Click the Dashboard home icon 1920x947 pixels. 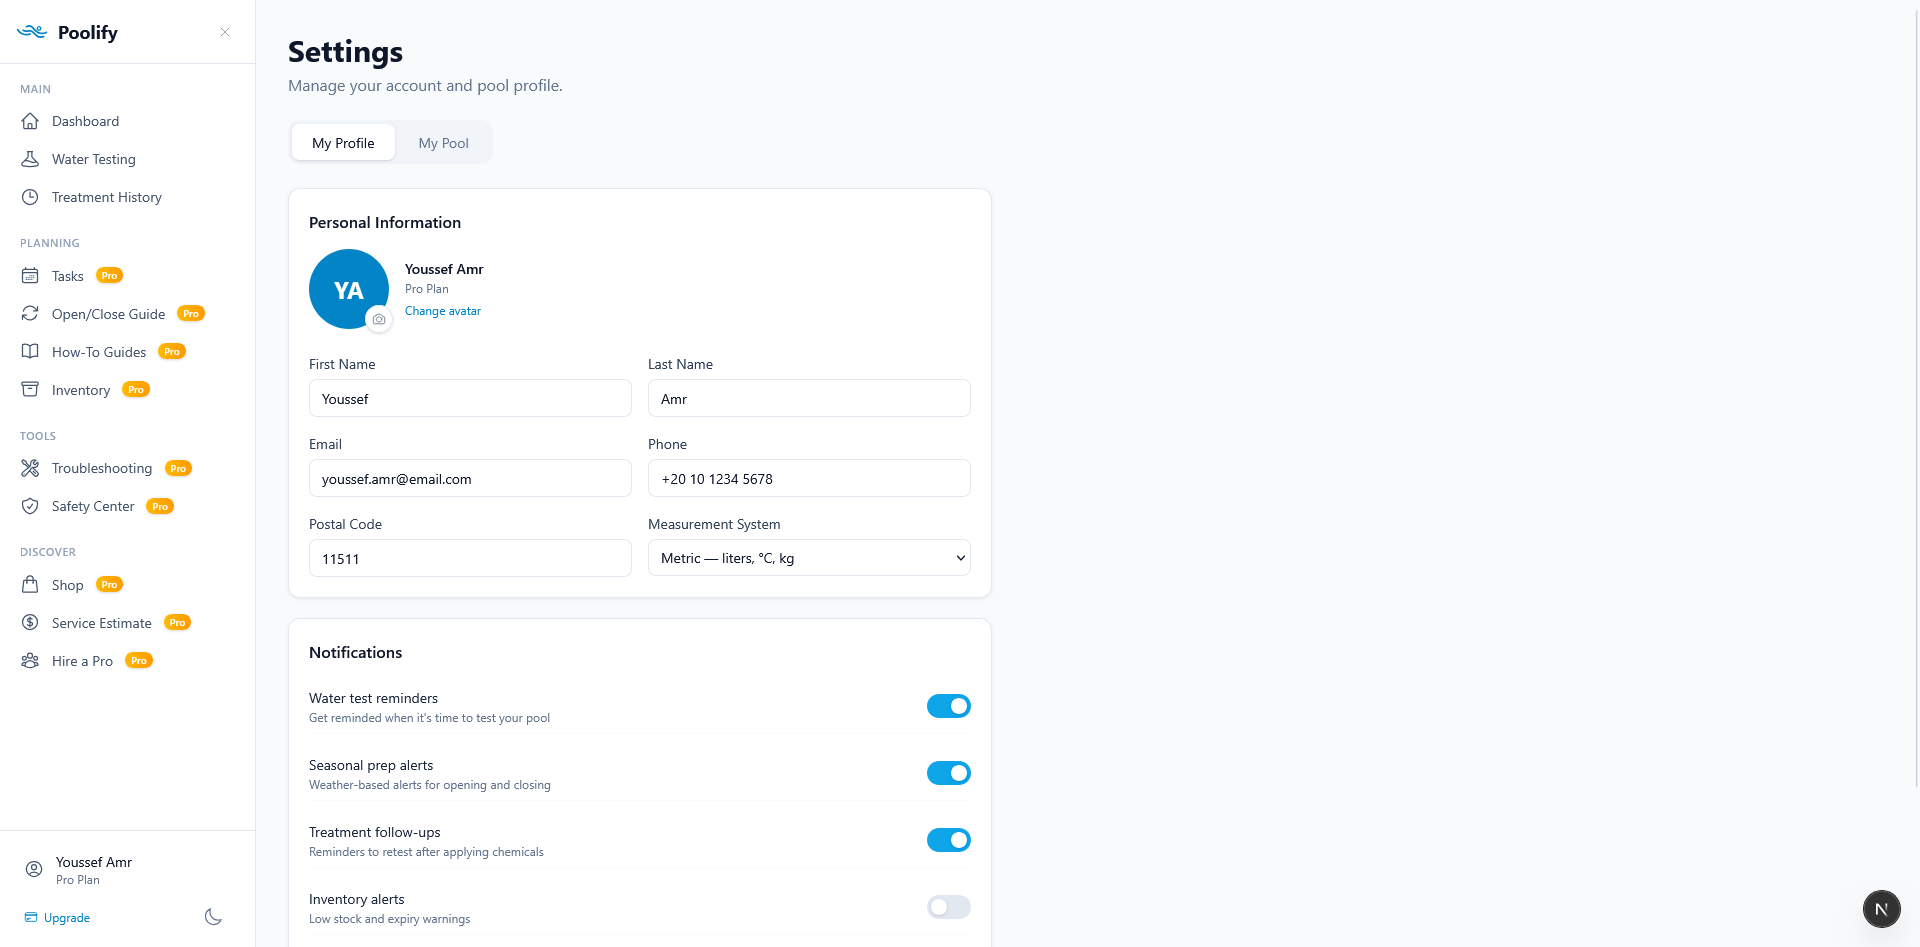(31, 121)
